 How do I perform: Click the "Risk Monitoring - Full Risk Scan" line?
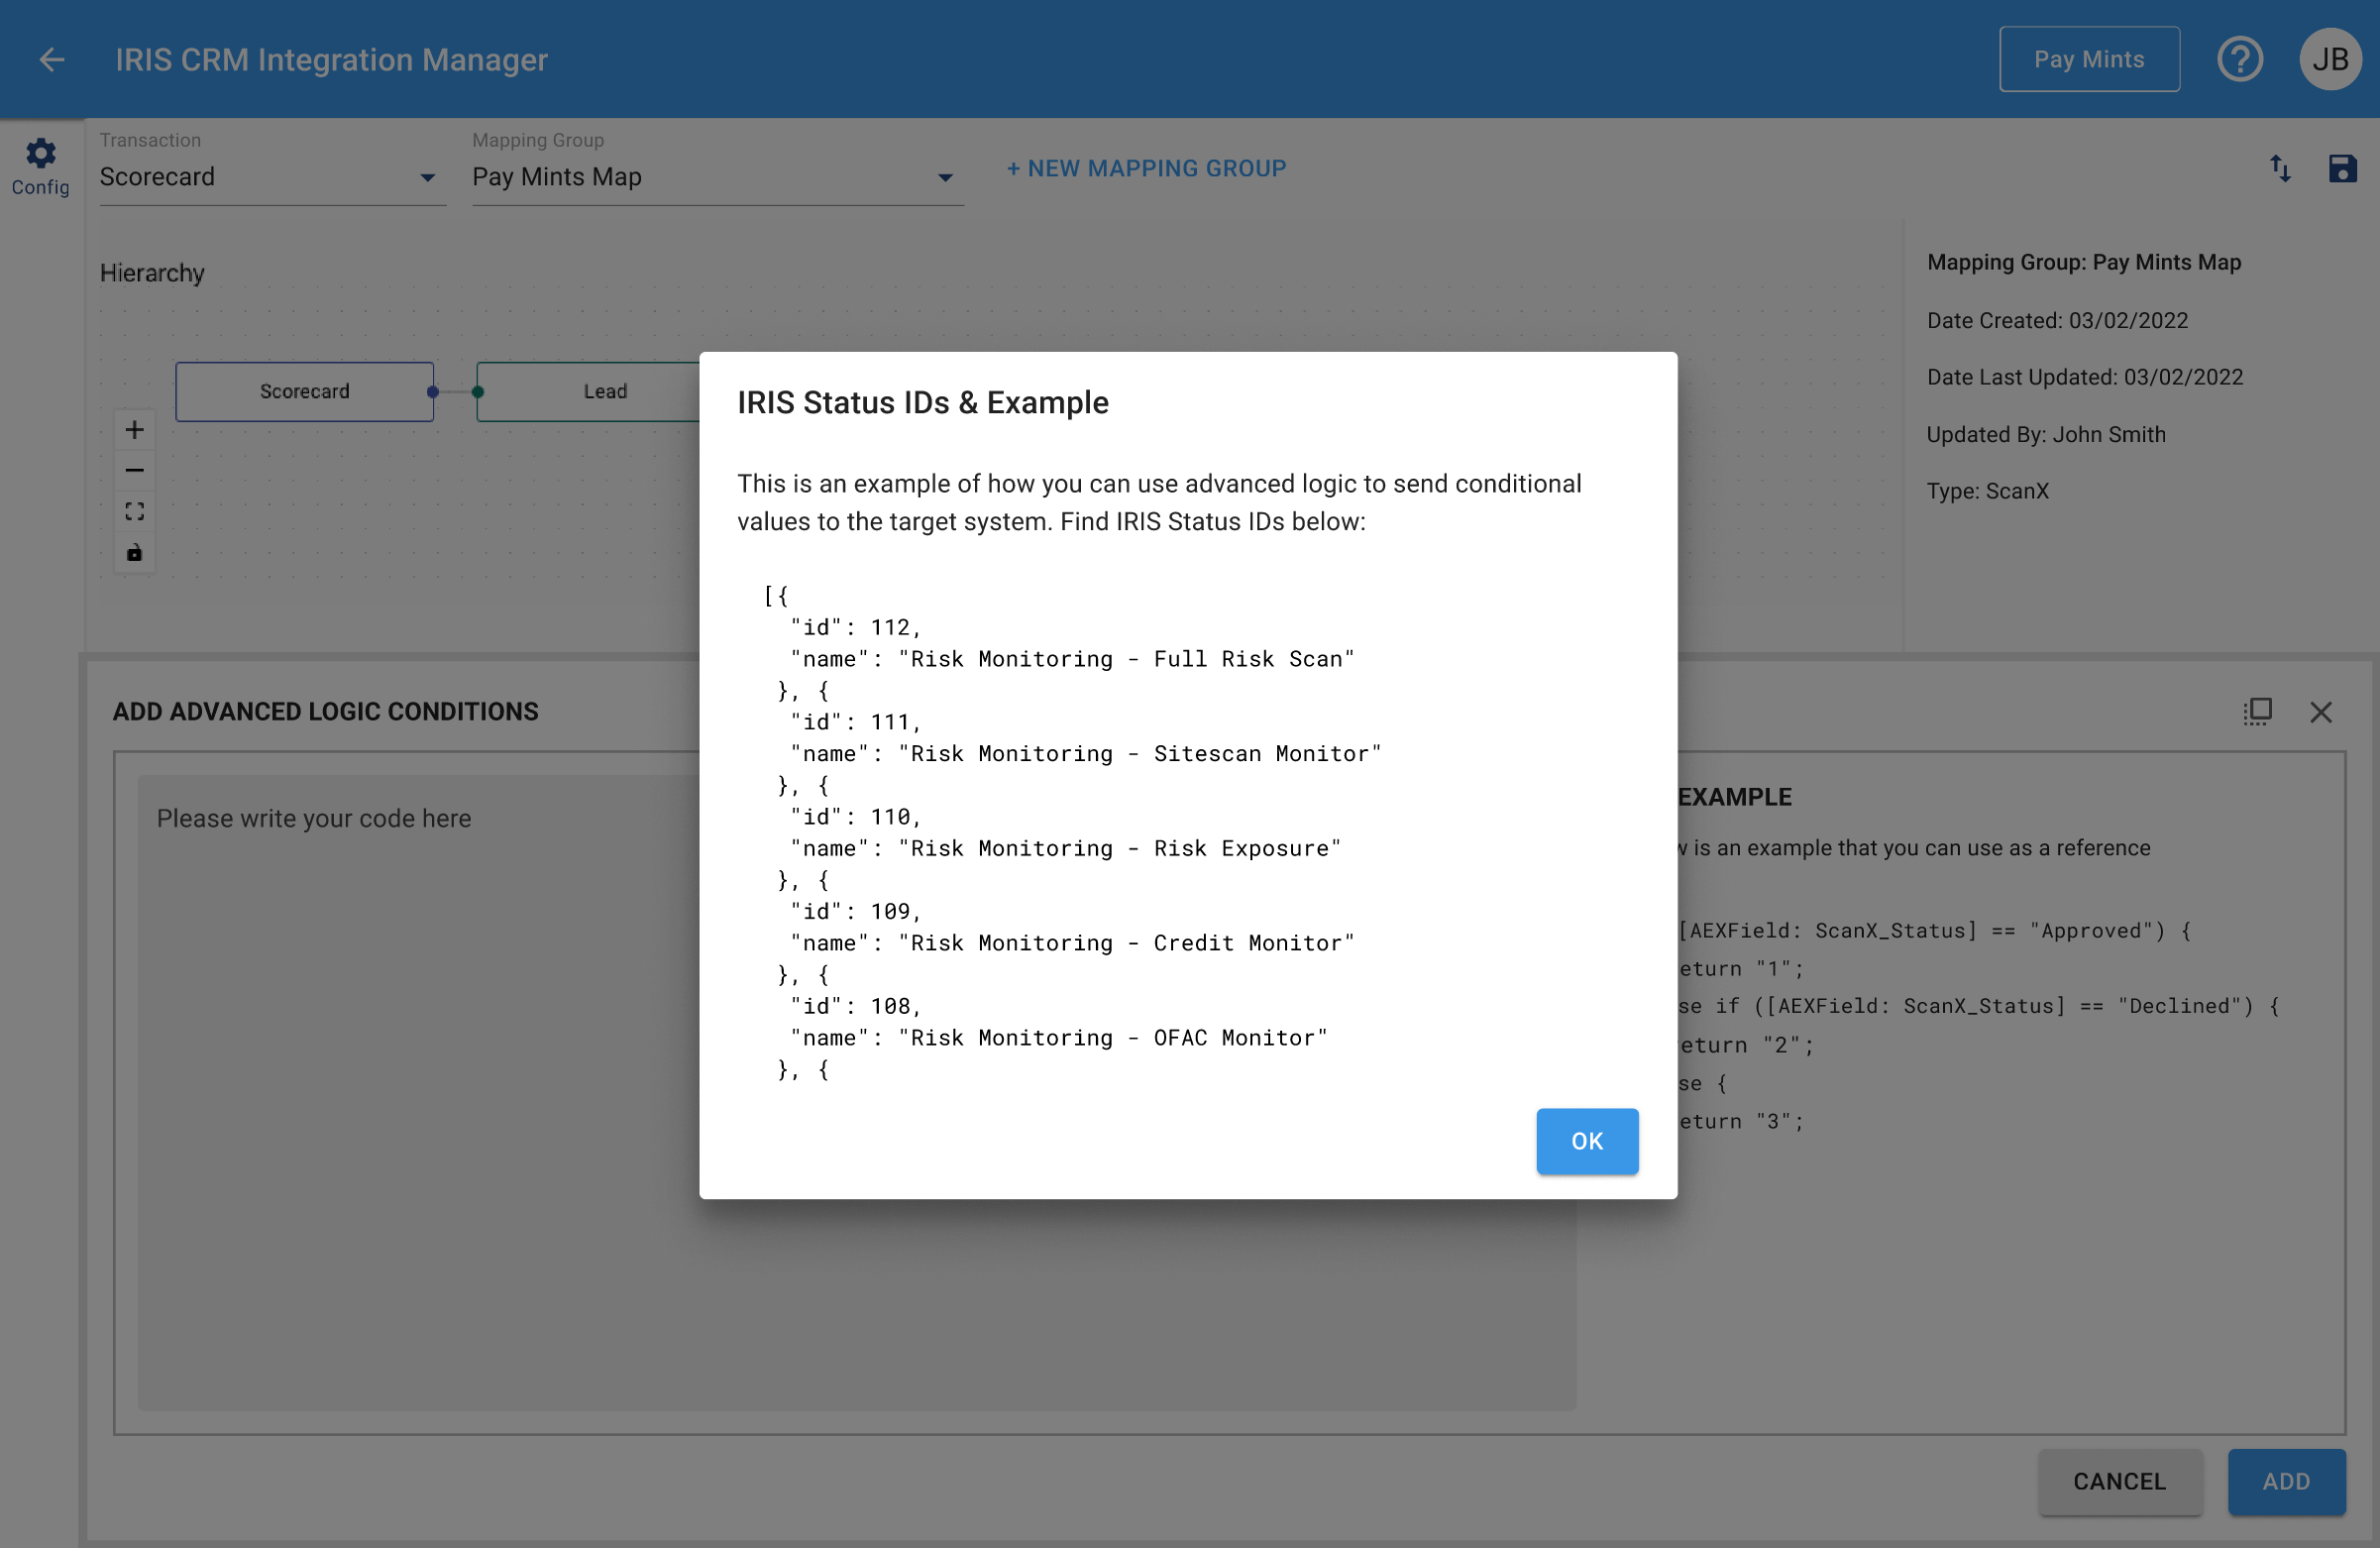[x=1072, y=659]
